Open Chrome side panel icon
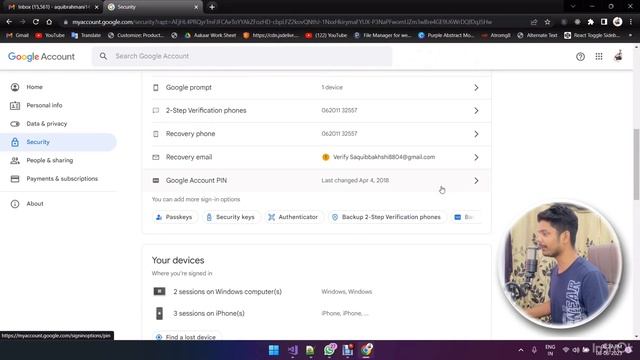This screenshot has width=640, height=360. pyautogui.click(x=604, y=22)
